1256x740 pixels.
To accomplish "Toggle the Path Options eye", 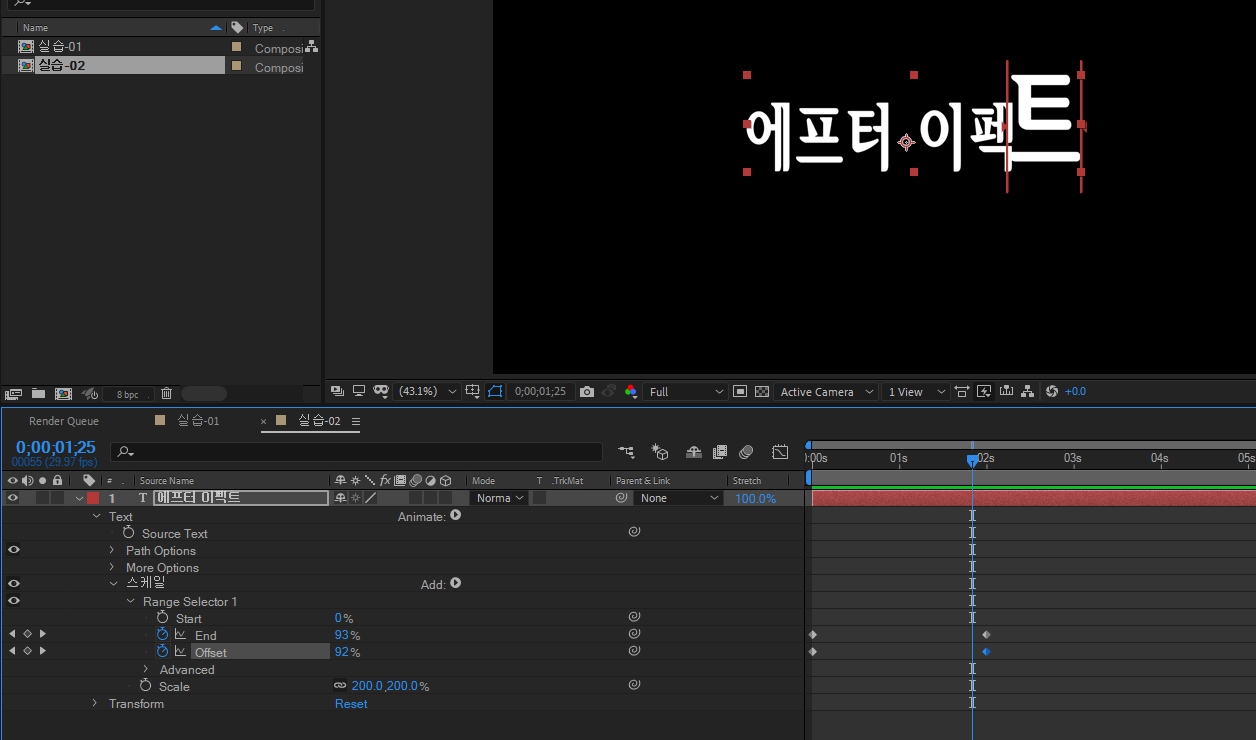I will (13, 549).
